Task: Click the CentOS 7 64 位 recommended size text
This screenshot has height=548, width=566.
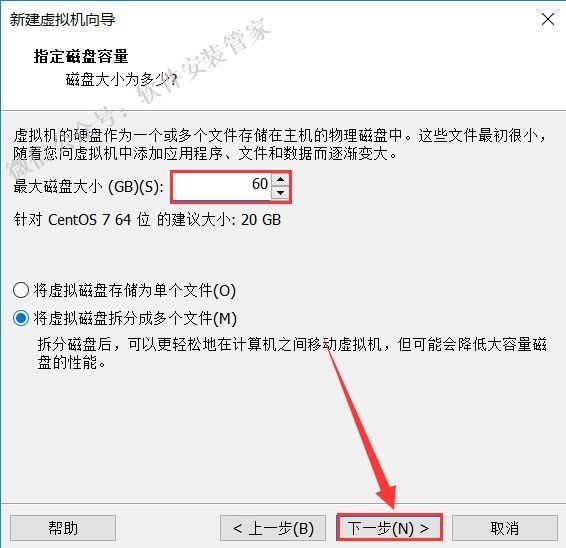Action: click(147, 219)
